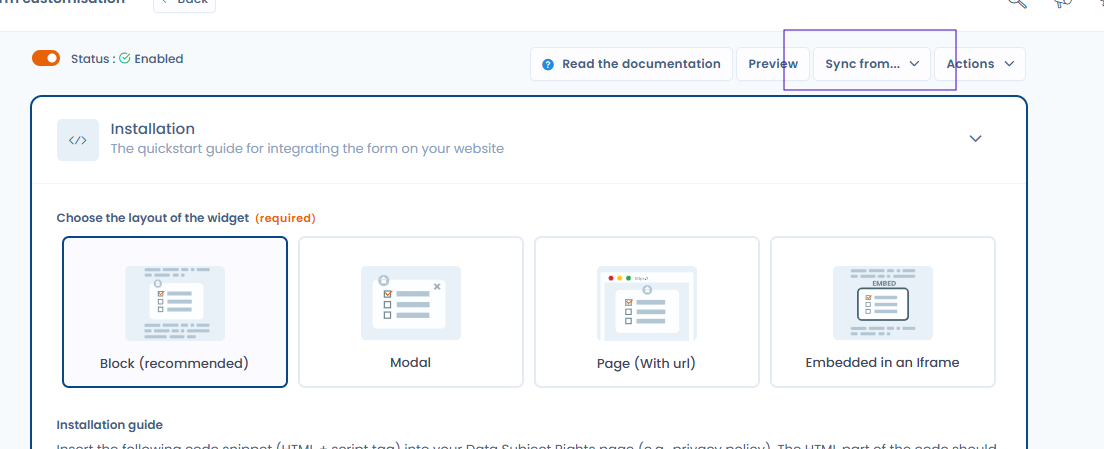Click the Back button at top
This screenshot has width=1104, height=449.
pos(184,3)
